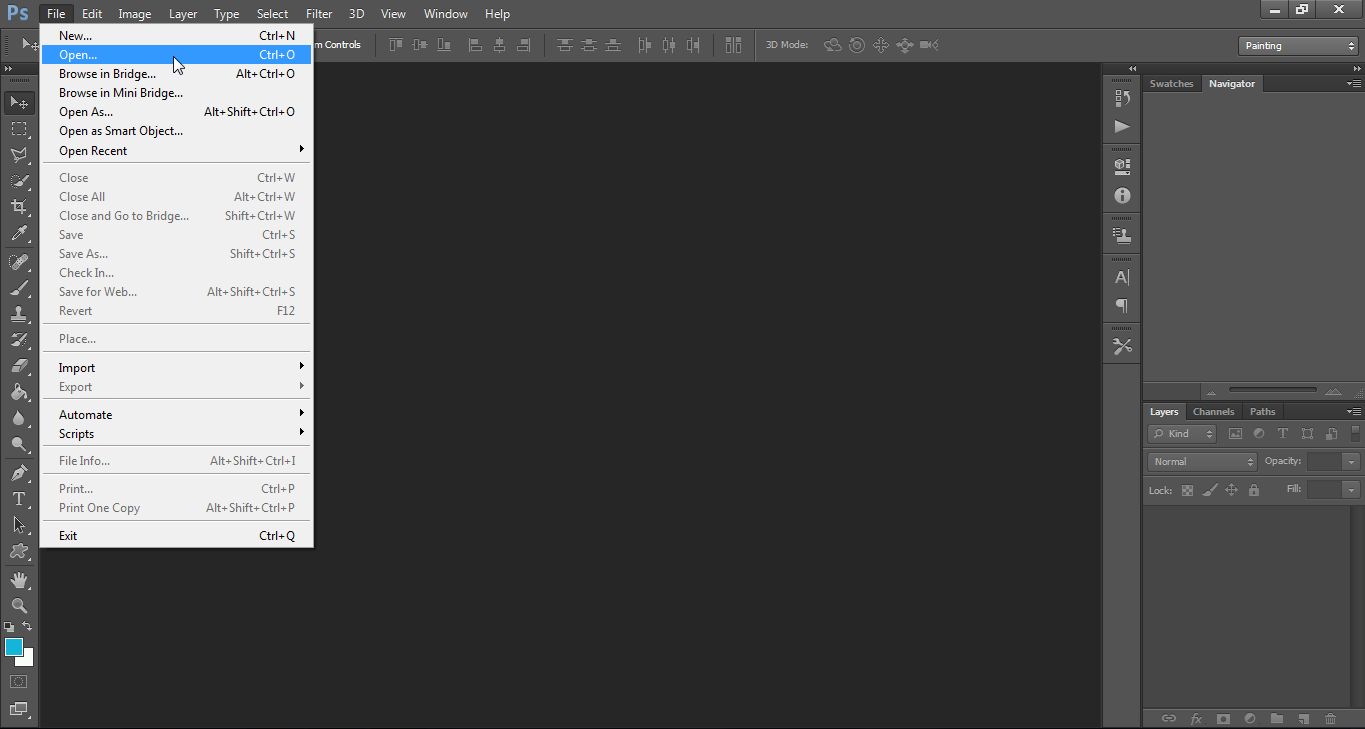Open the Fill slider dropdown arrow
The height and width of the screenshot is (729, 1365).
click(1352, 490)
